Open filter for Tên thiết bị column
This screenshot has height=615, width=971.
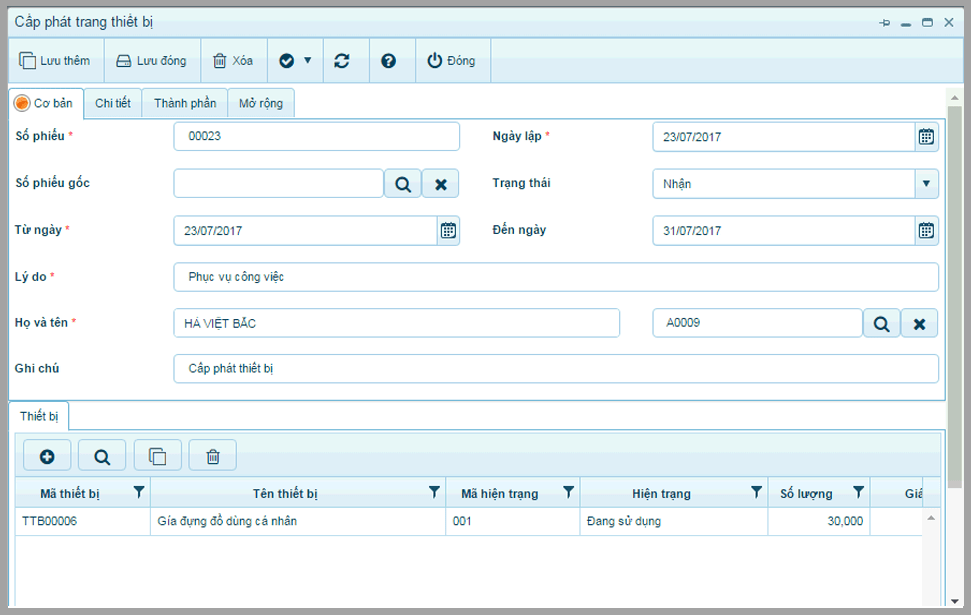435,492
